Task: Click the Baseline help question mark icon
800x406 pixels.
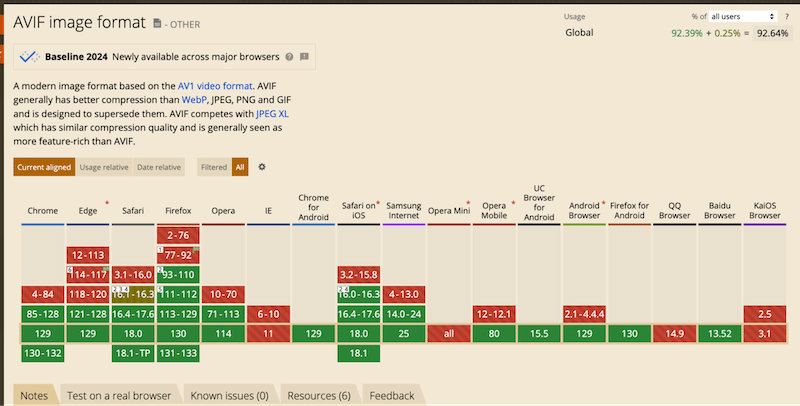Action: 289,57
